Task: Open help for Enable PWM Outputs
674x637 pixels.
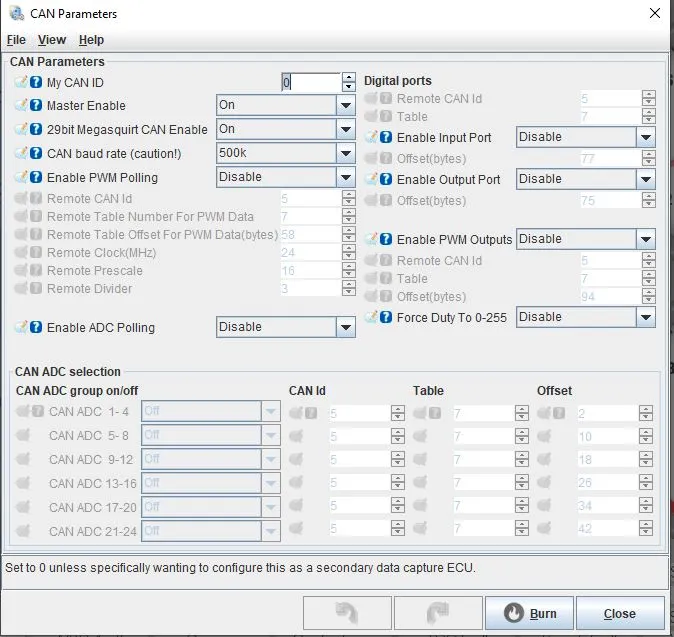Action: coord(386,239)
